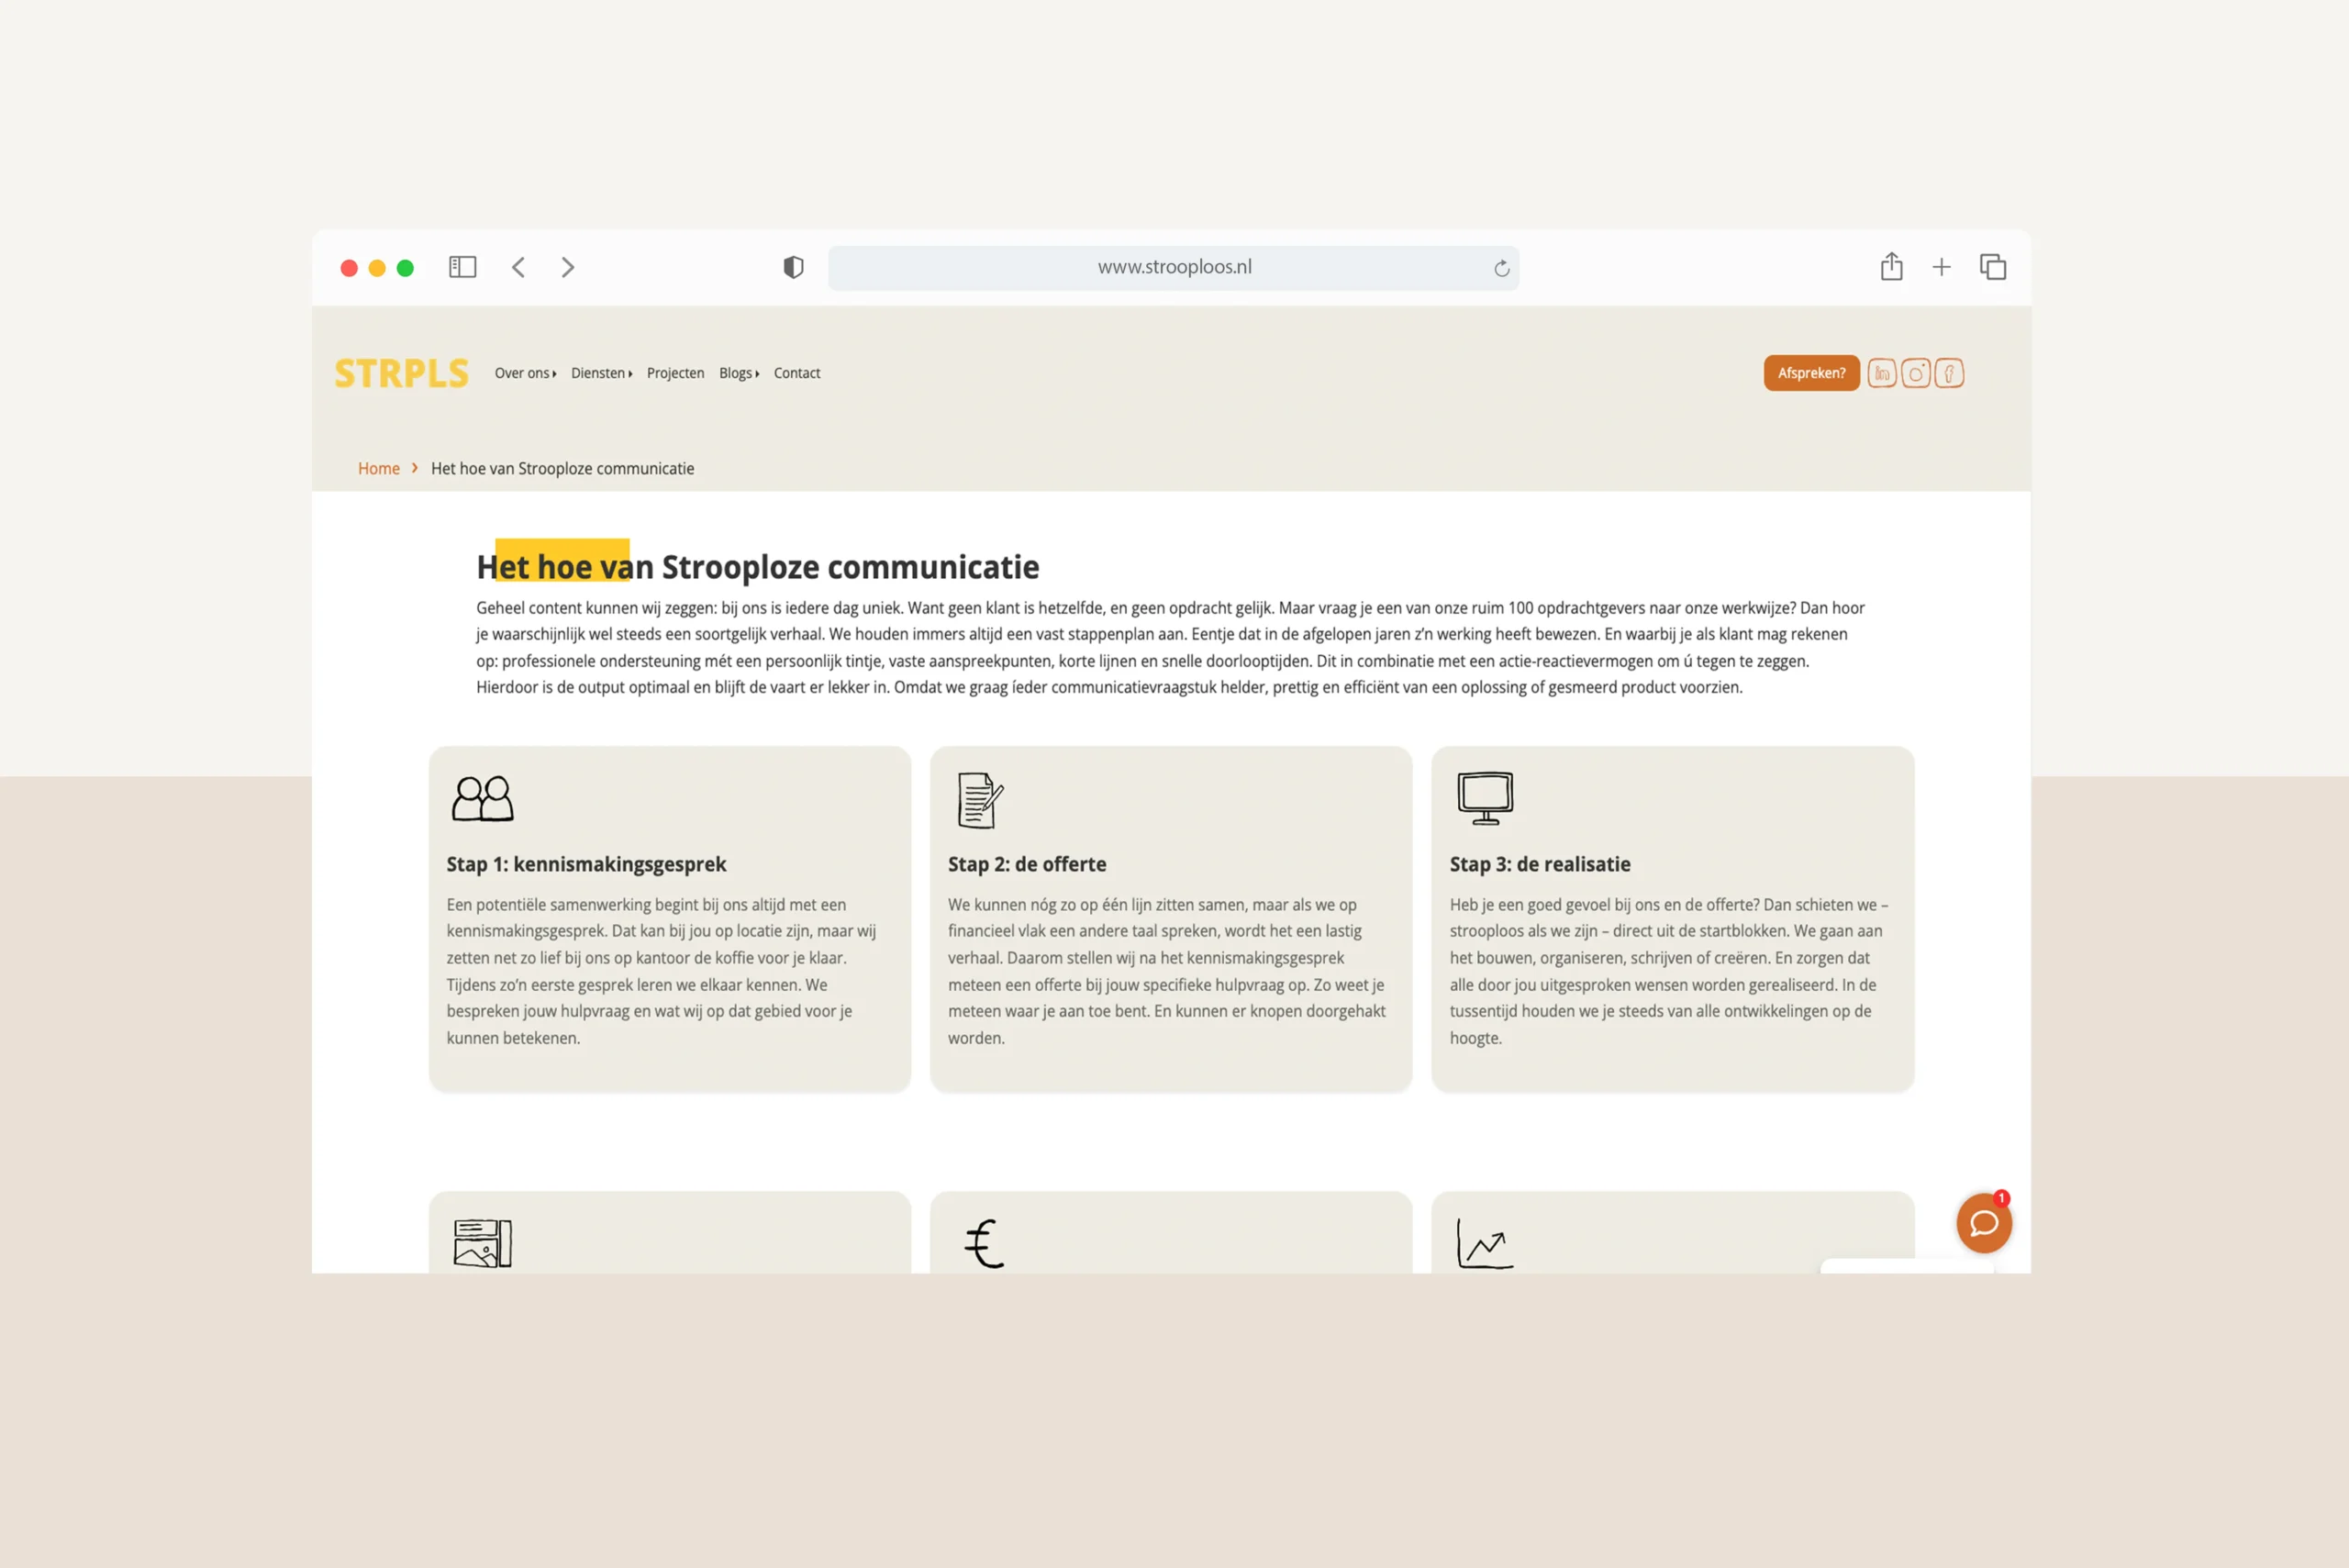This screenshot has width=2349, height=1568.
Task: Expand the Diensten dropdown
Action: tap(601, 373)
